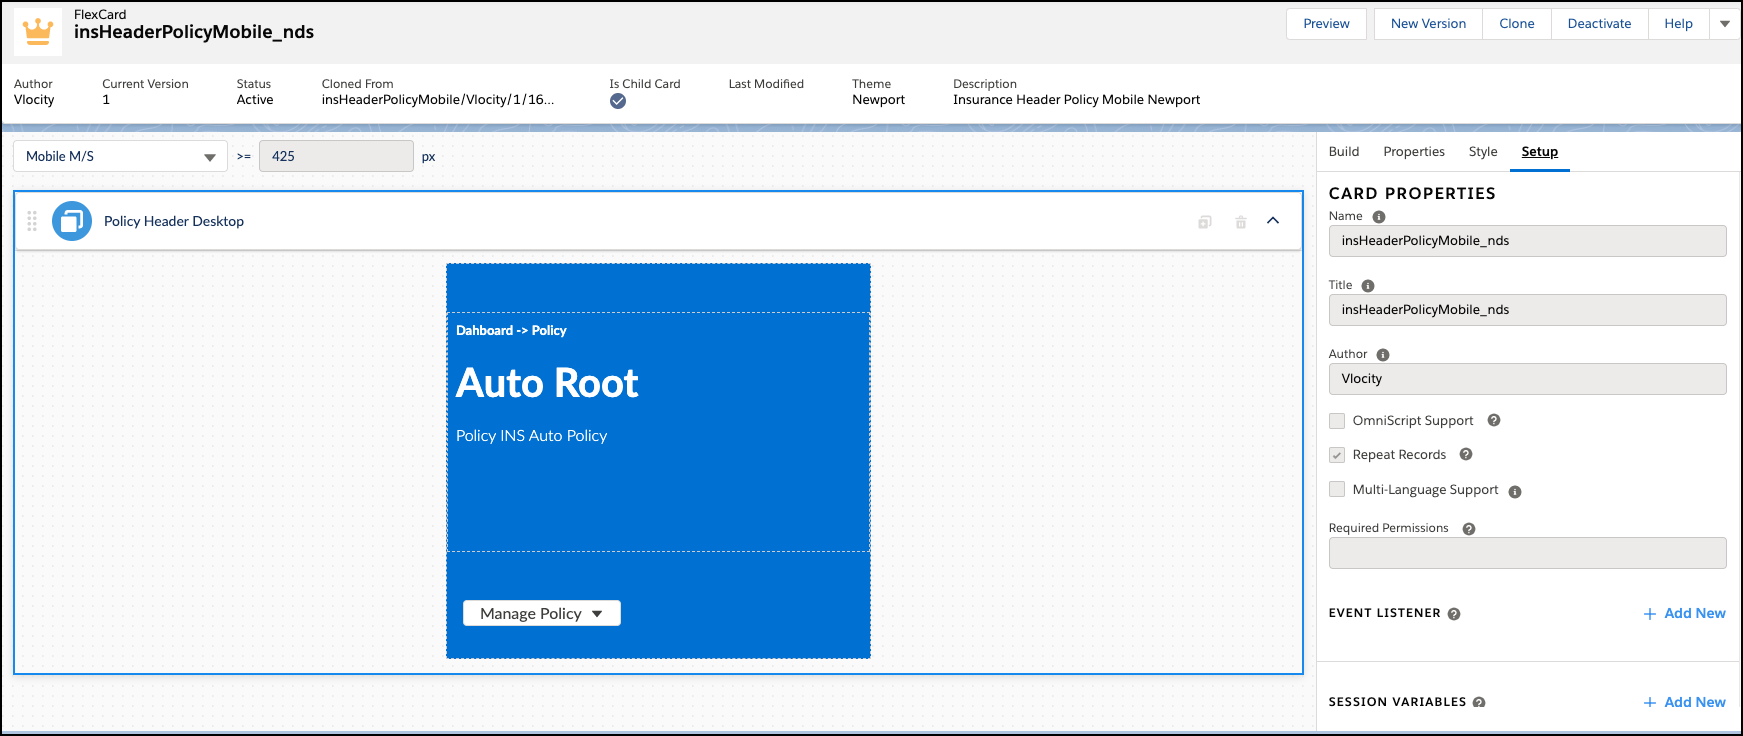The width and height of the screenshot is (1743, 736).
Task: Click the clone state icon in header row
Action: click(1205, 222)
